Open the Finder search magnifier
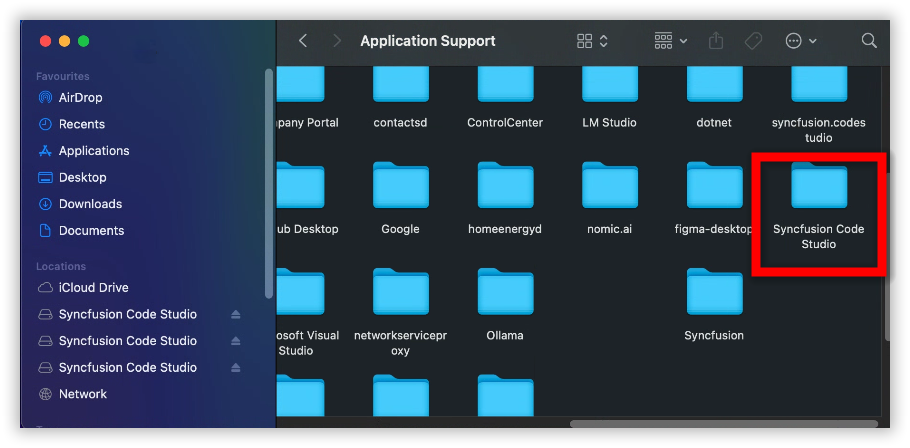The image size is (910, 448). 869,41
